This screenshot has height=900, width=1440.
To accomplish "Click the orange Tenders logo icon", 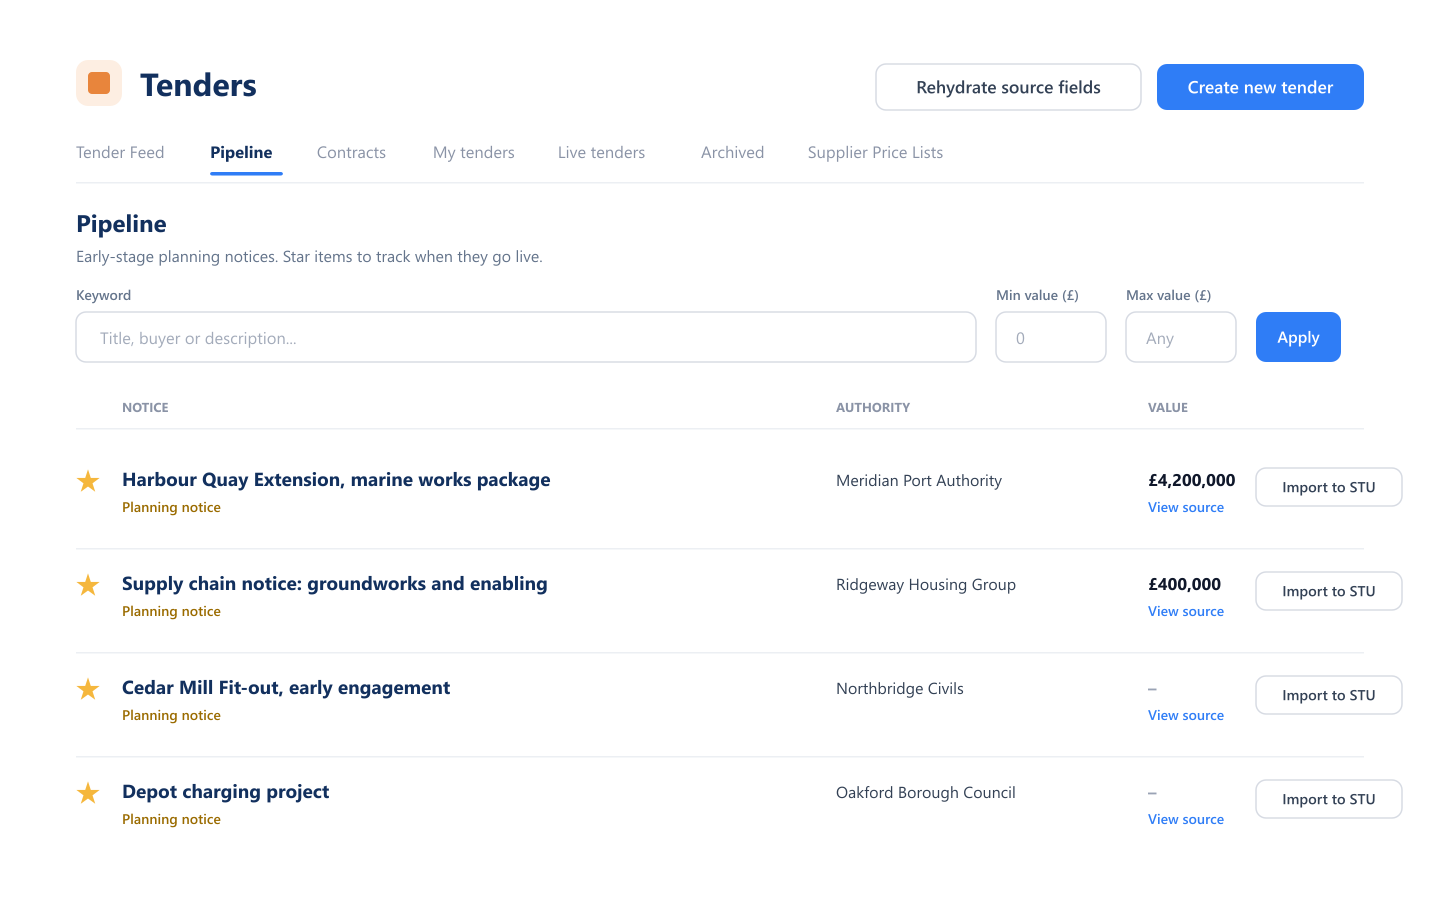I will coord(99,83).
